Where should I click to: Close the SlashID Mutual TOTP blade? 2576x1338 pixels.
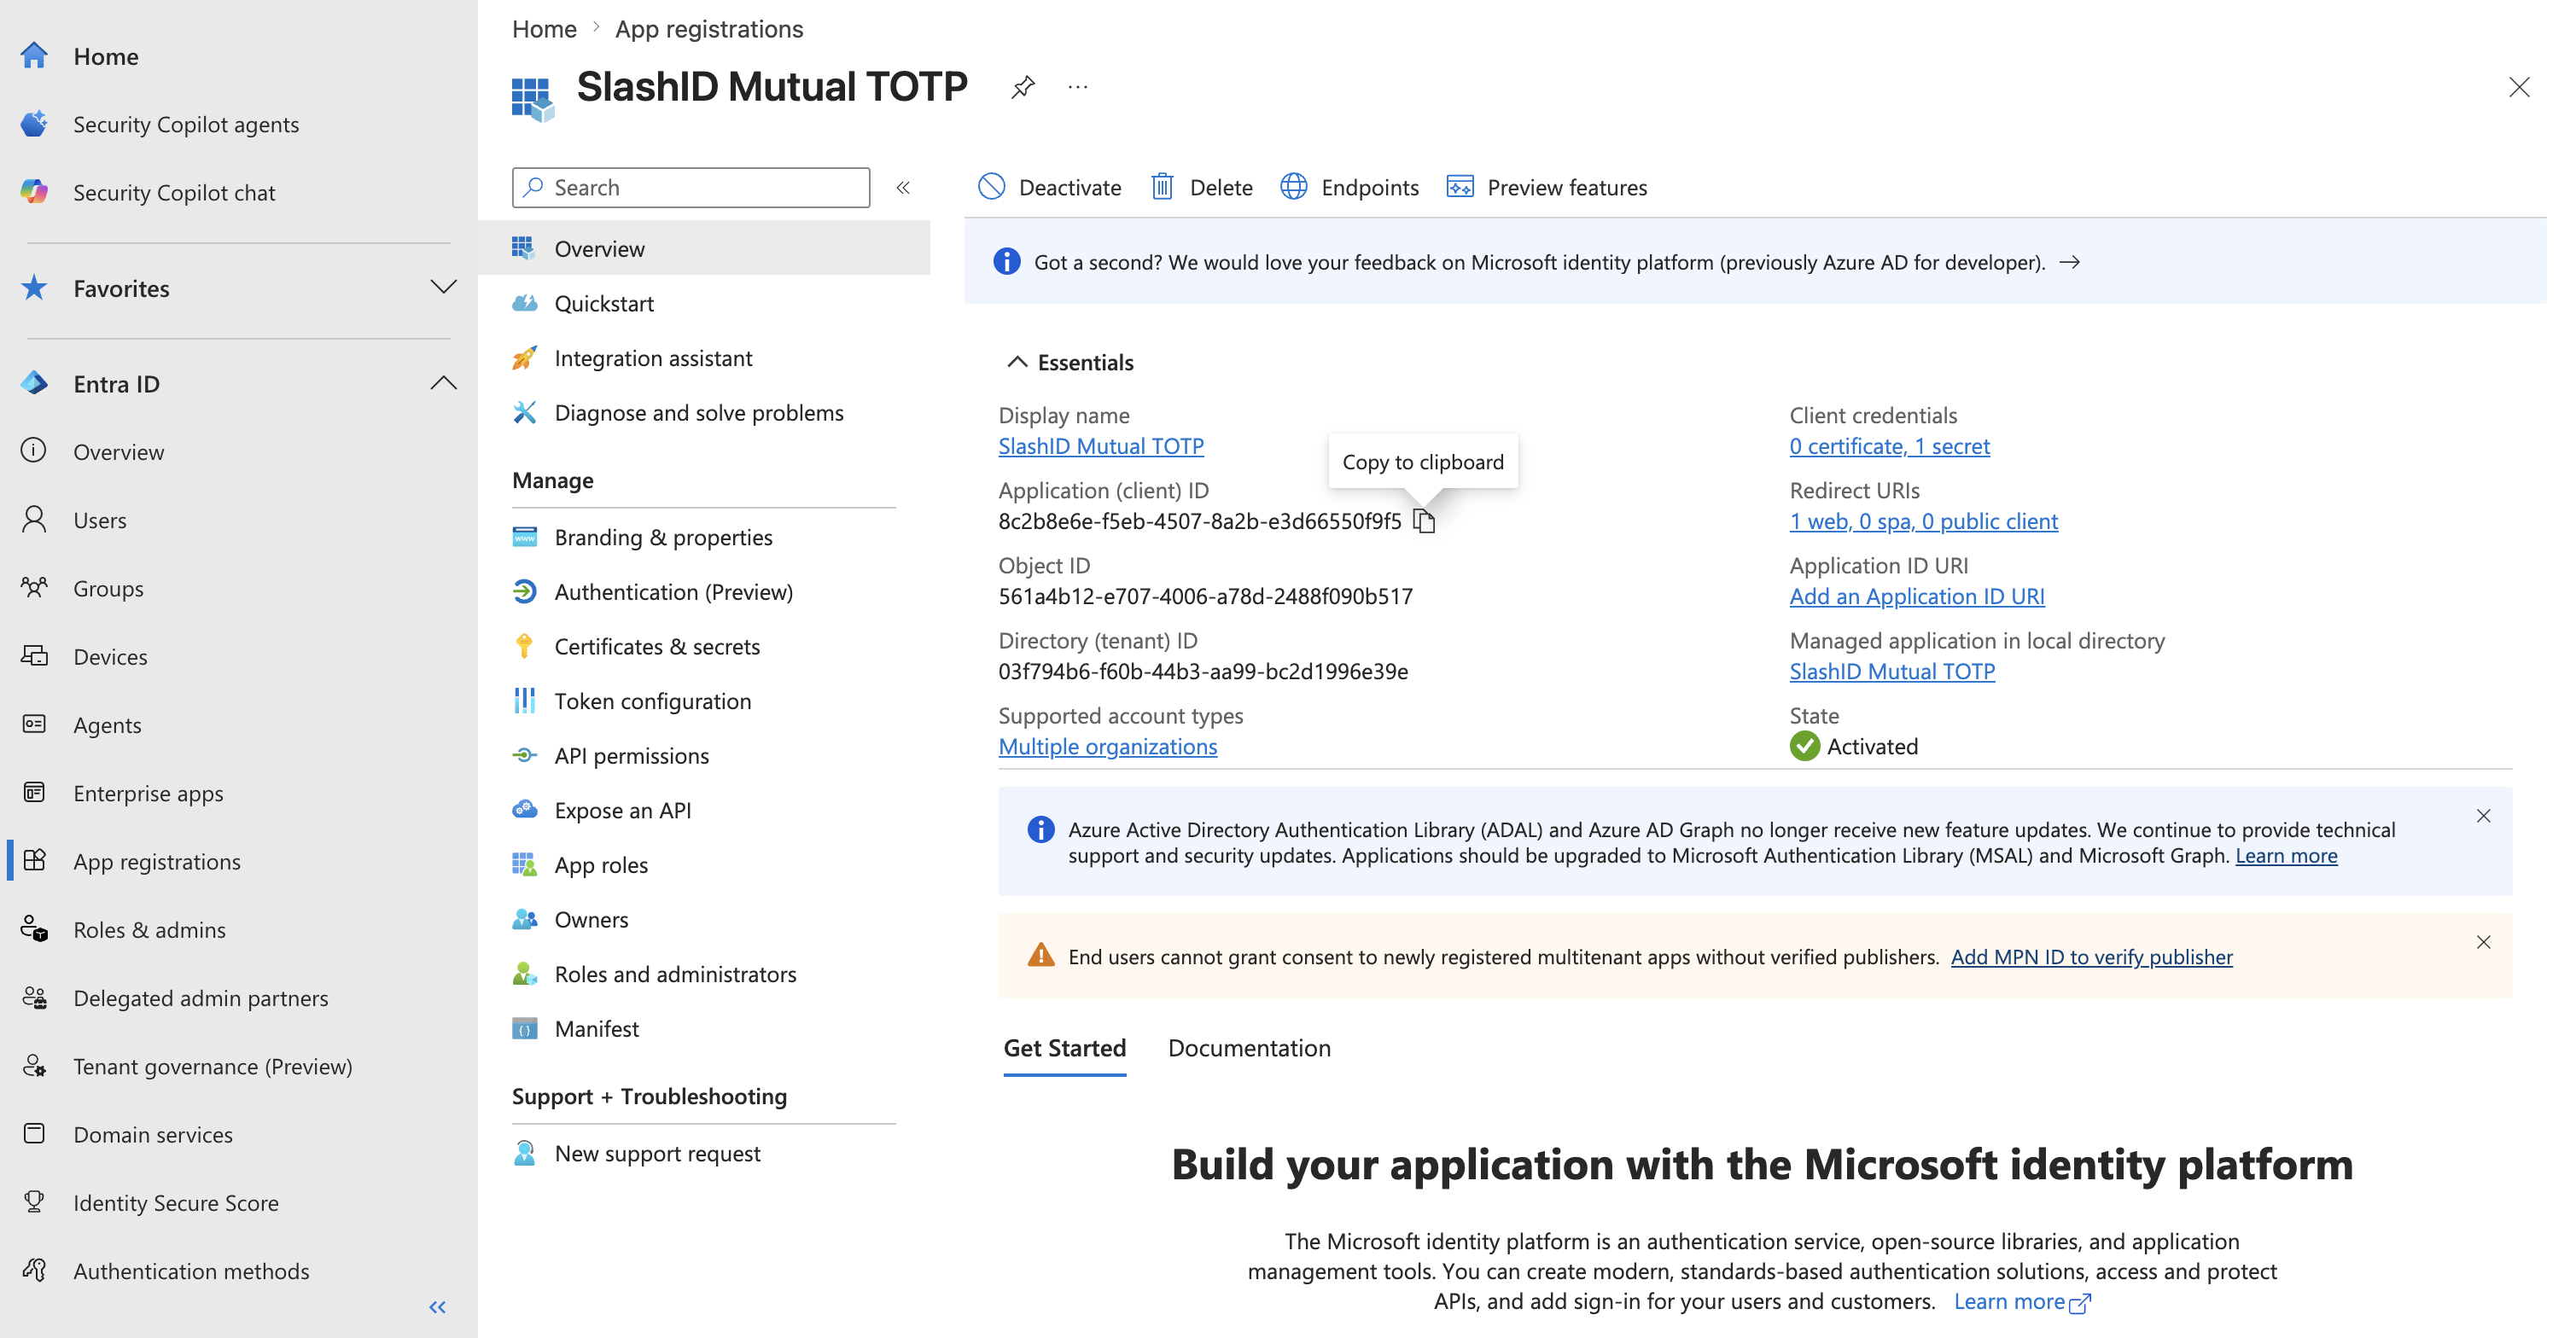click(2519, 87)
